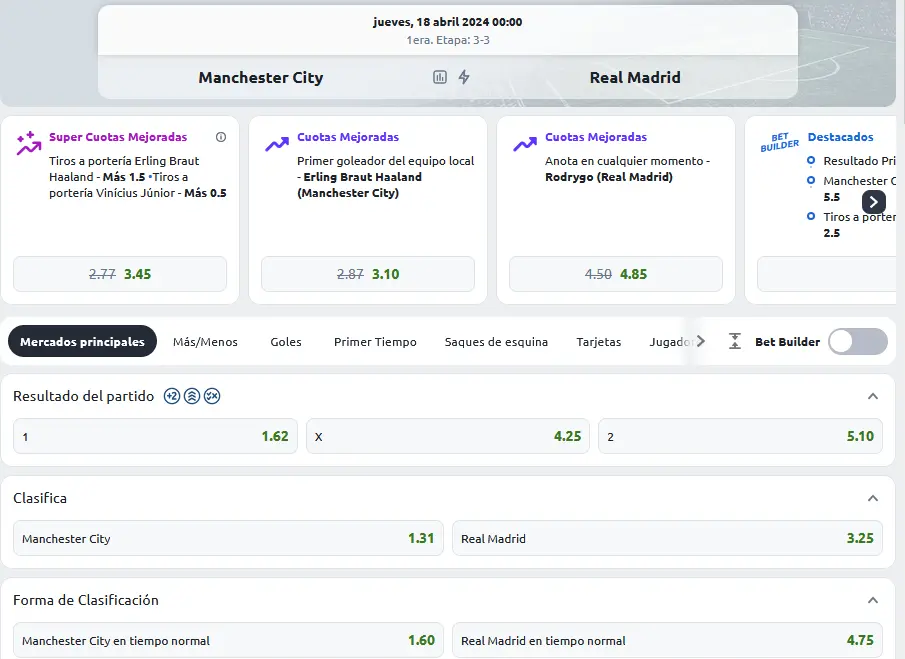Collapse the Forma de Clasificación section

point(873,600)
